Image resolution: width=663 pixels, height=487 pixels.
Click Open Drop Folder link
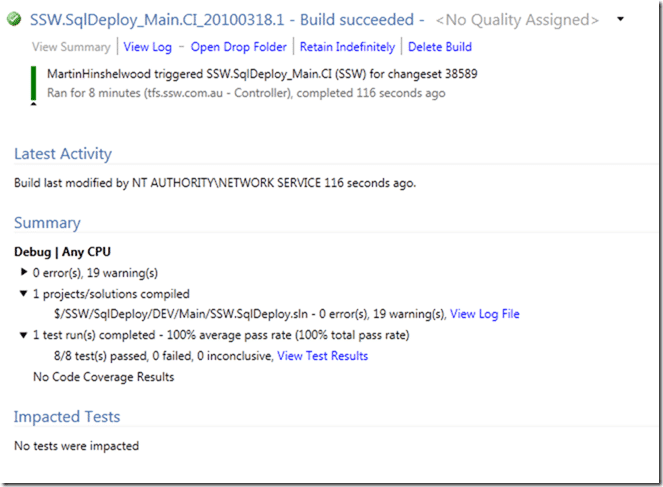[238, 47]
